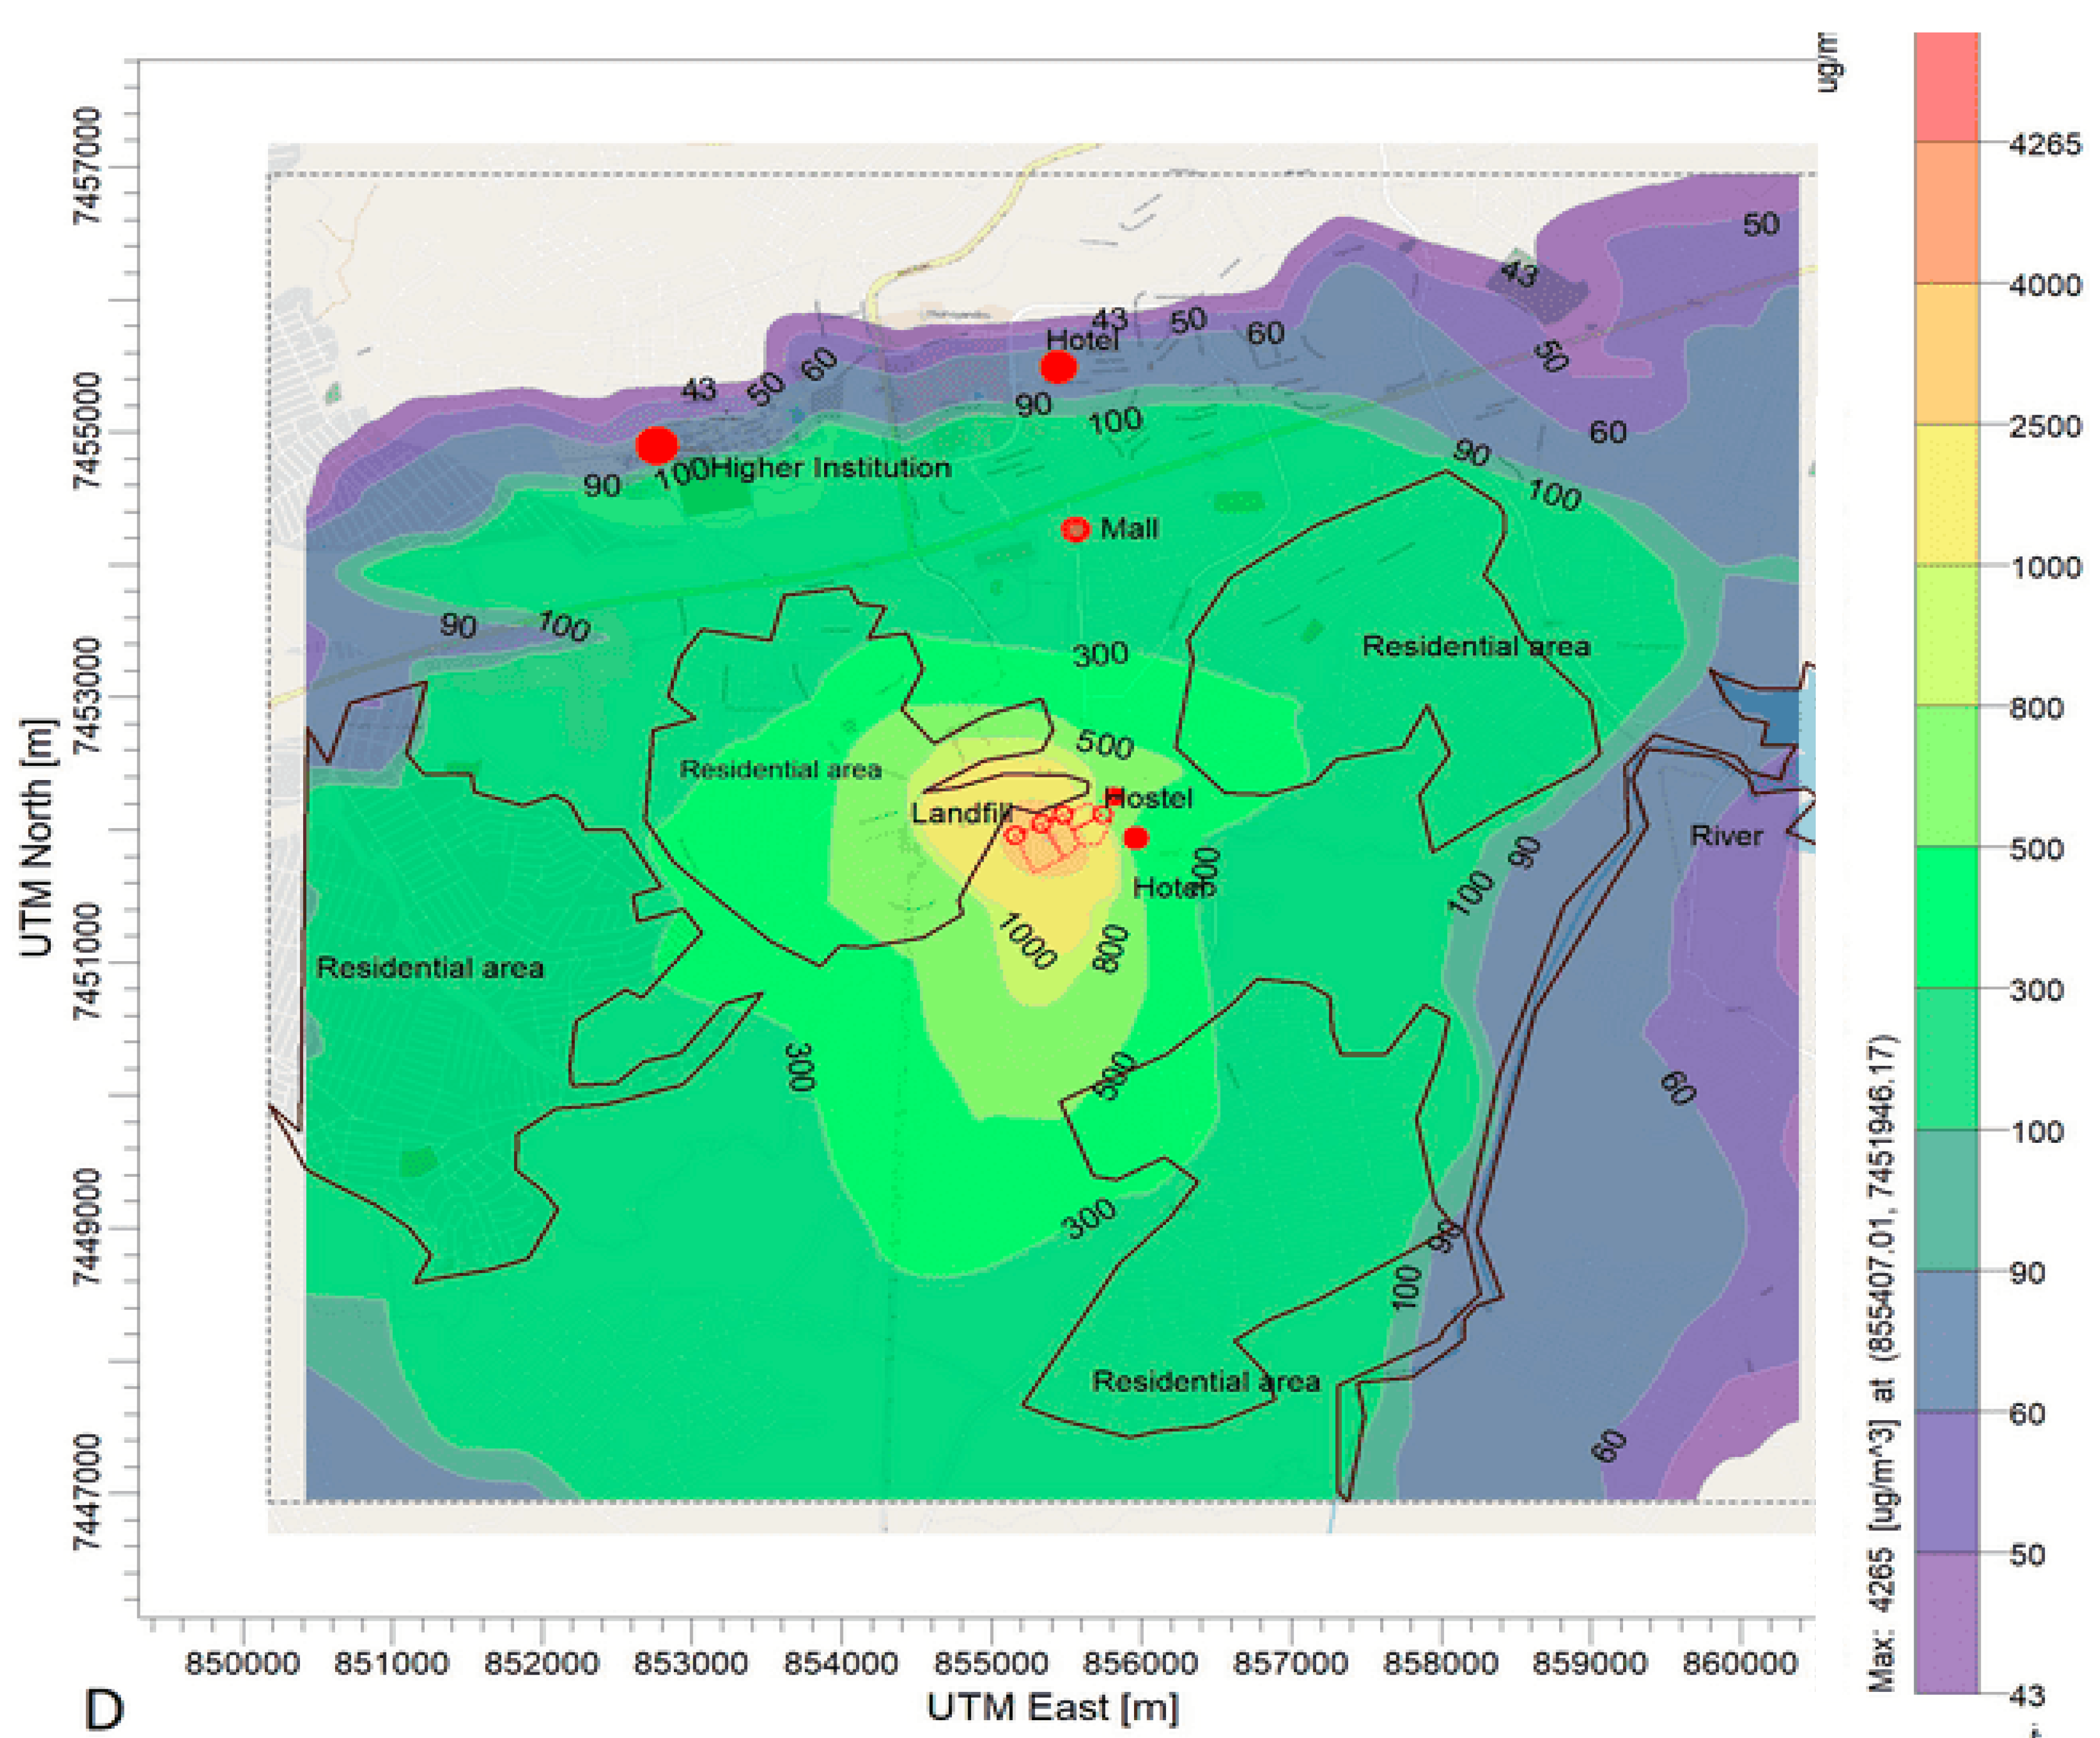Click the red Mall marker circle
This screenshot has width=2100, height=1738.
coord(1075,528)
